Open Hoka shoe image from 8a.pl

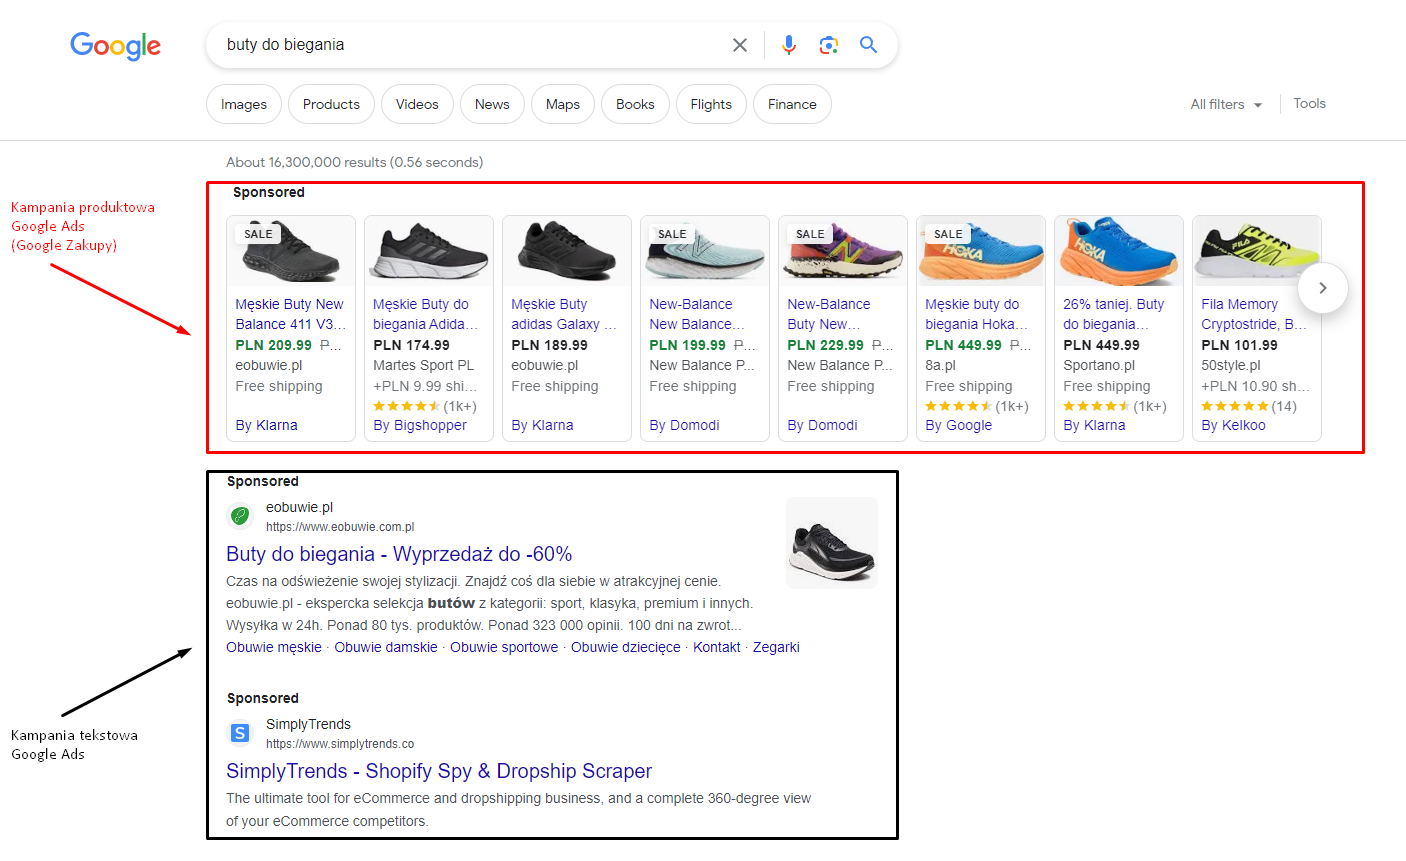(981, 251)
